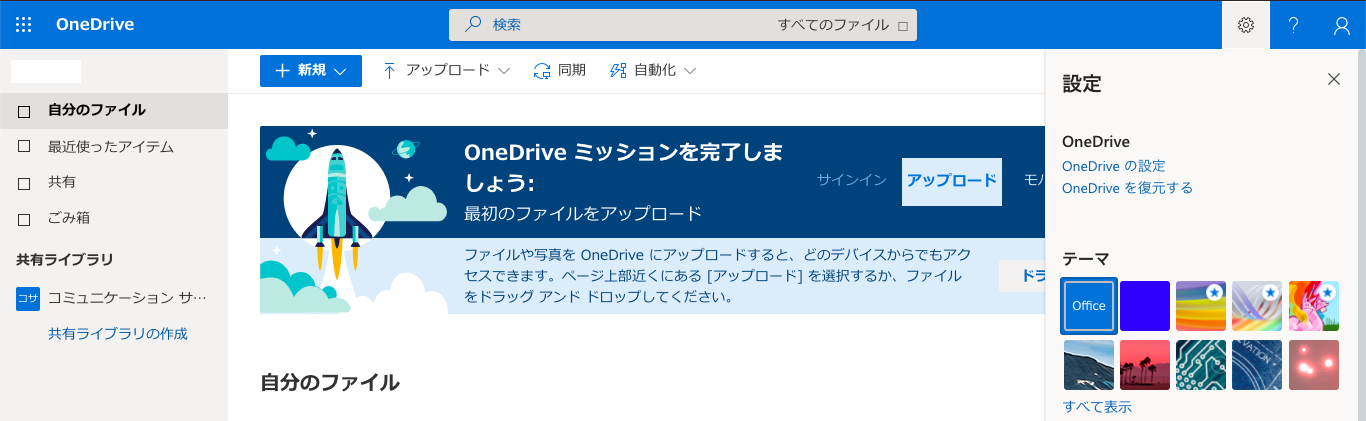Select the Office theme swatch
The image size is (1366, 421).
[x=1089, y=306]
